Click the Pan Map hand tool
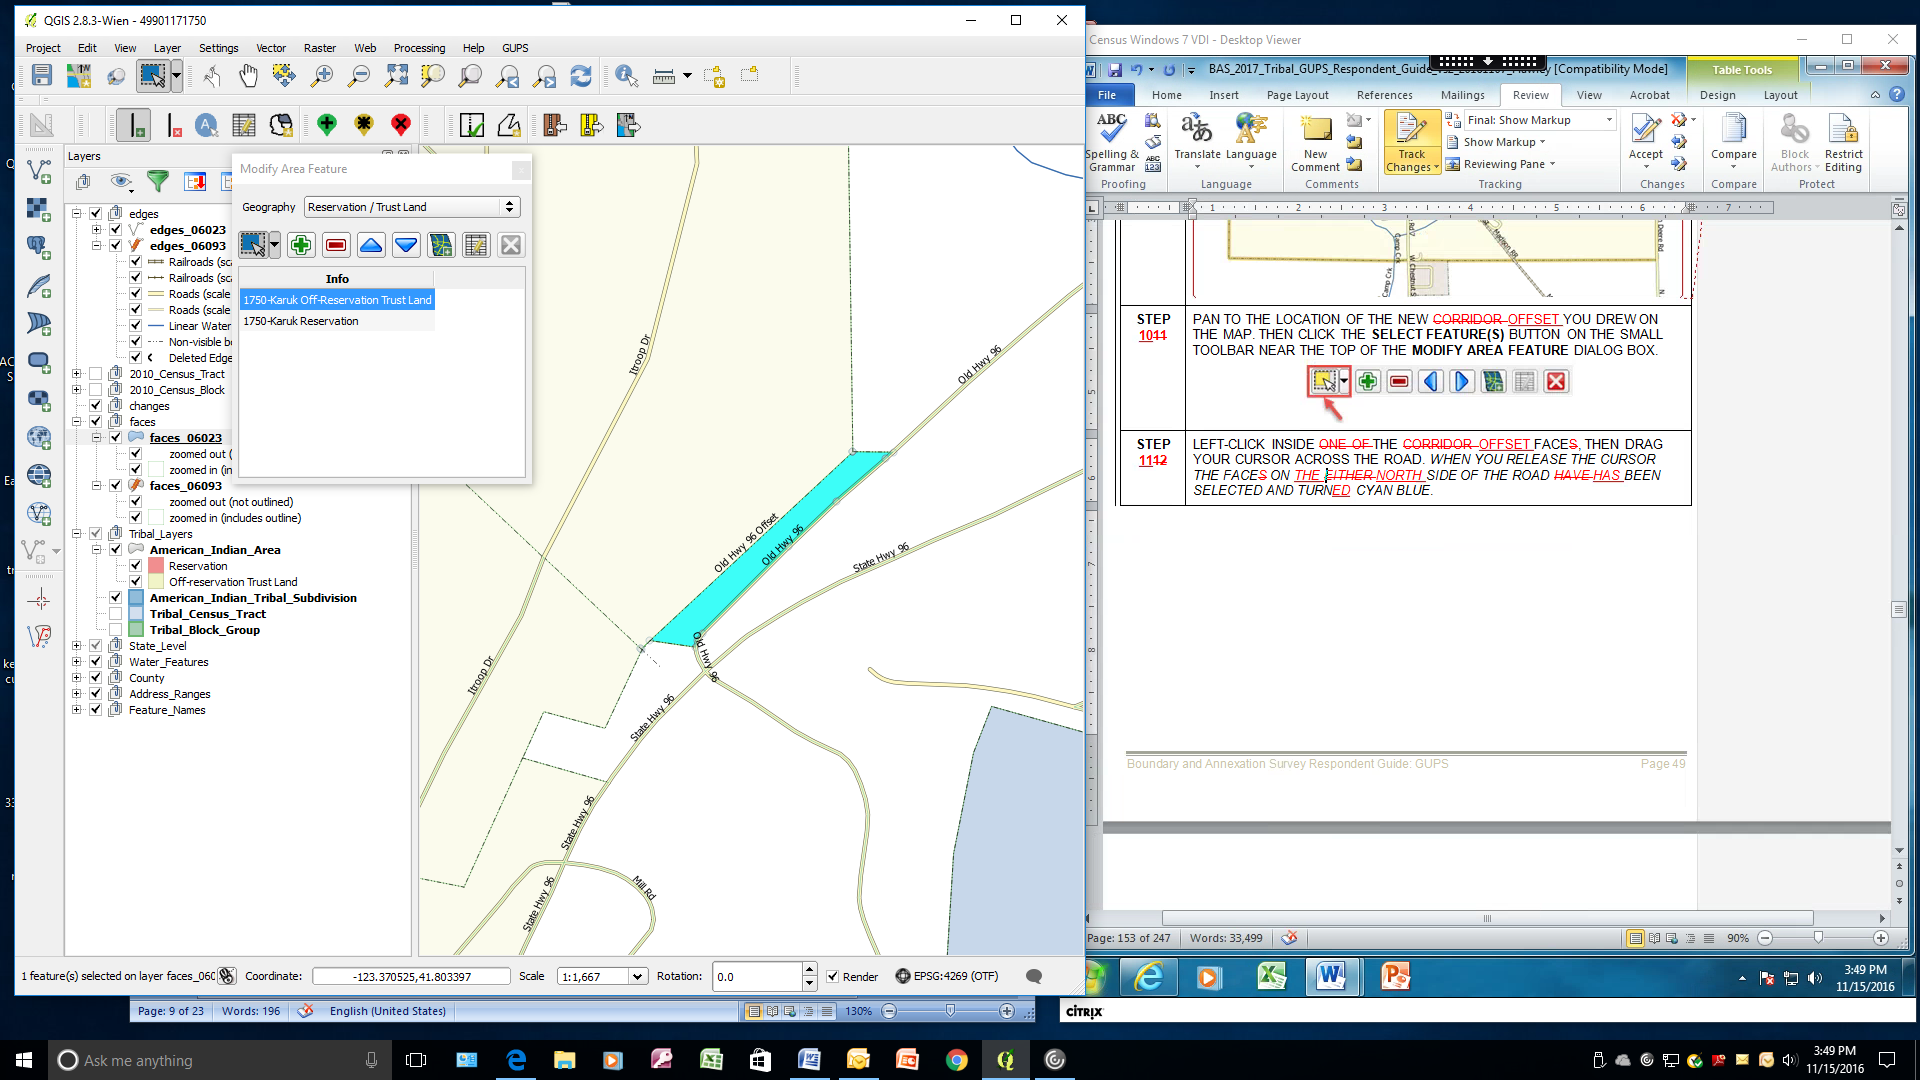The width and height of the screenshot is (1920, 1080). (248, 76)
